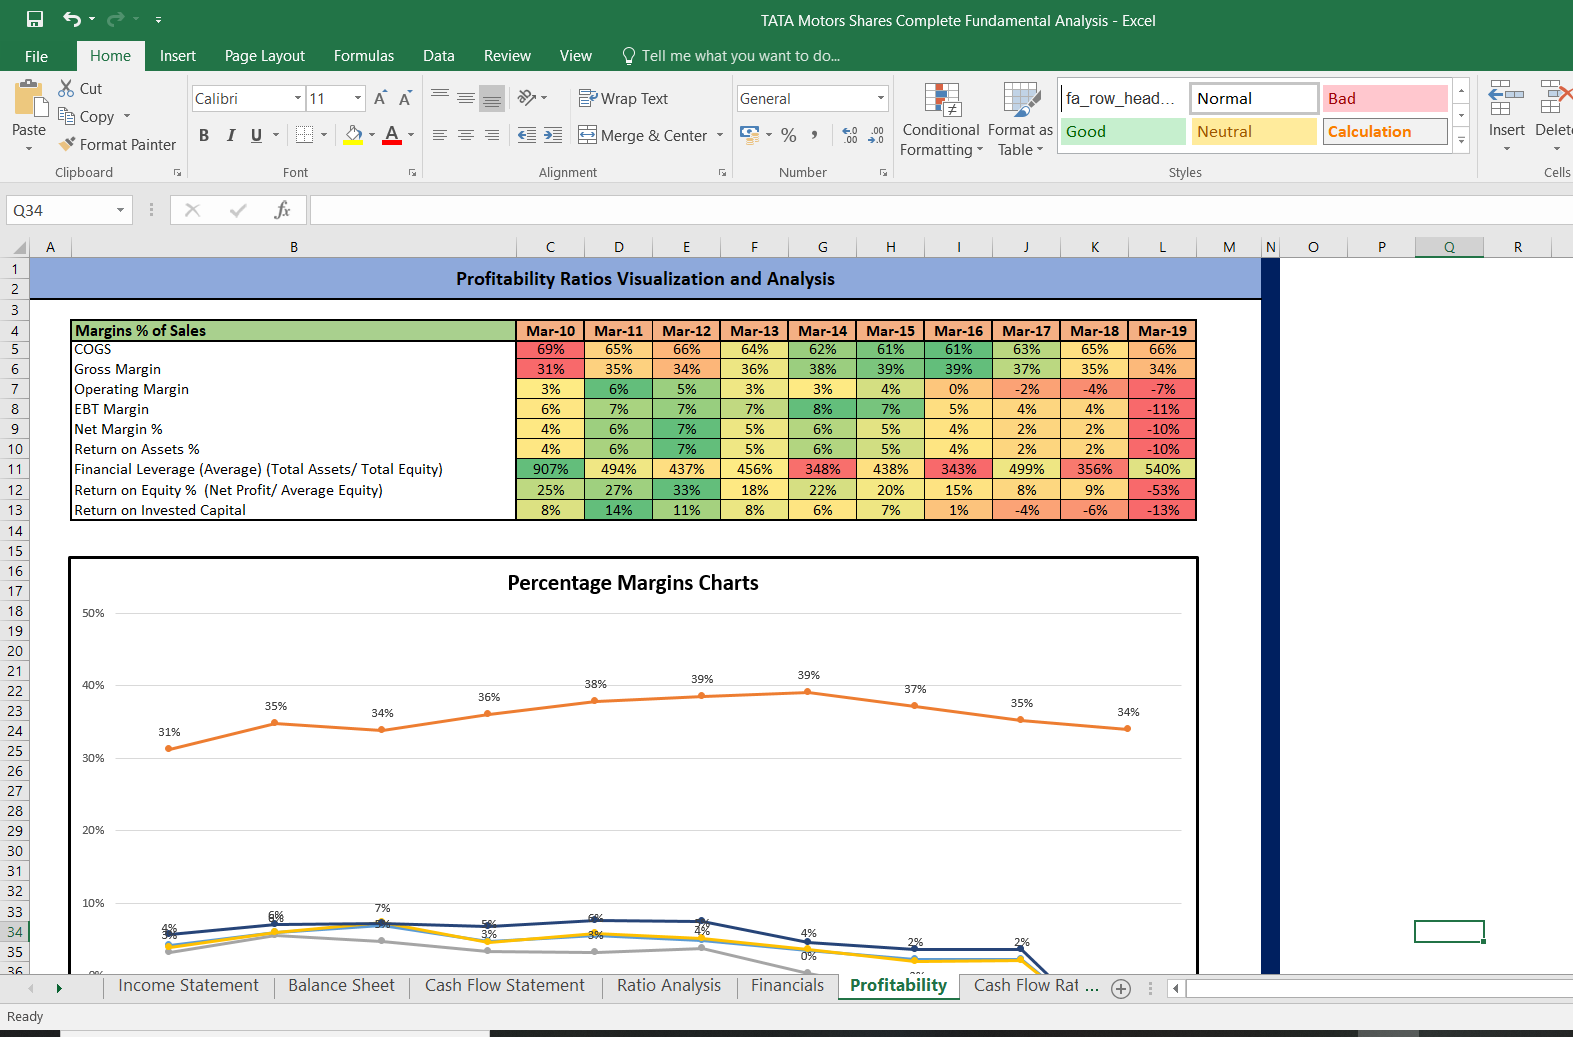Switch to the Insert ribbon tab
The width and height of the screenshot is (1573, 1037).
pos(178,56)
